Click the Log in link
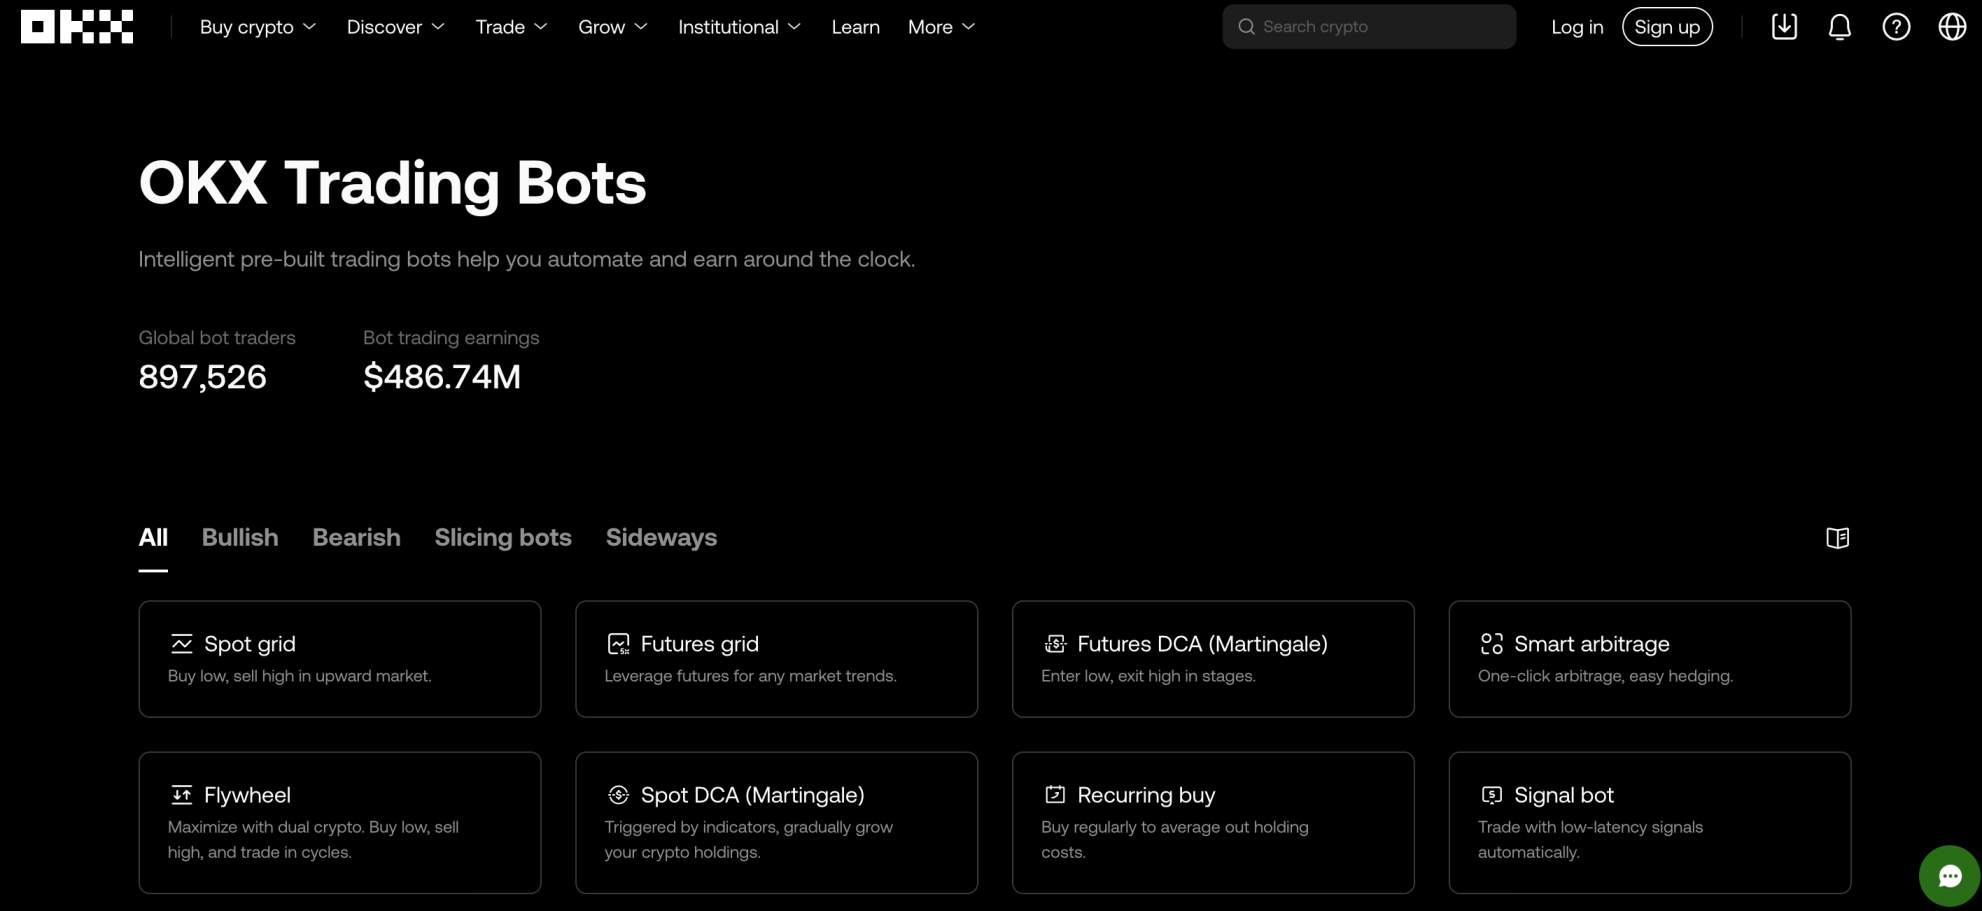Viewport: 1982px width, 911px height. [1577, 26]
